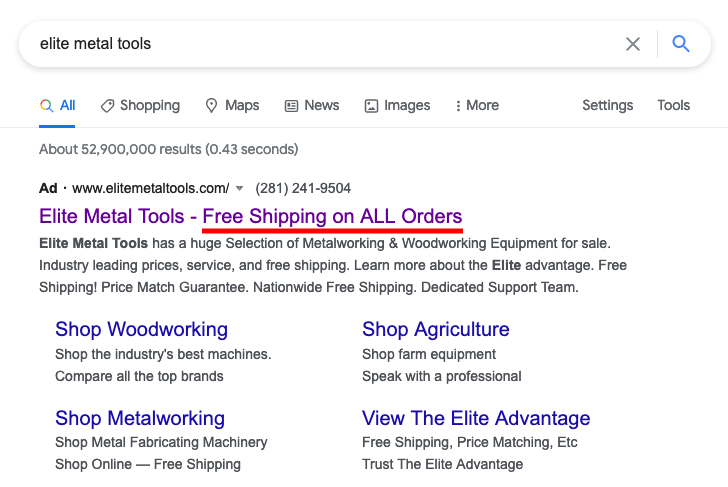Open the Shop Woodworking sitelink
The width and height of the screenshot is (728, 487).
(x=142, y=329)
